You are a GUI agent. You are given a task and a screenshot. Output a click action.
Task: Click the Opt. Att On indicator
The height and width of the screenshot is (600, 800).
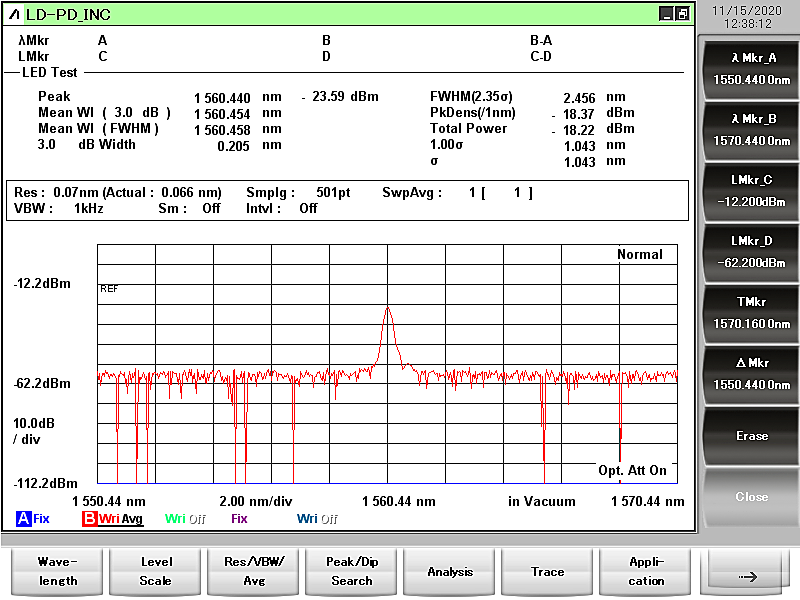coord(632,470)
